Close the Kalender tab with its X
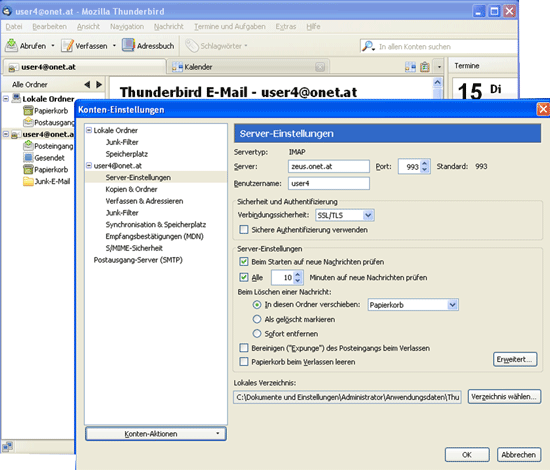The height and width of the screenshot is (470, 550). point(320,67)
